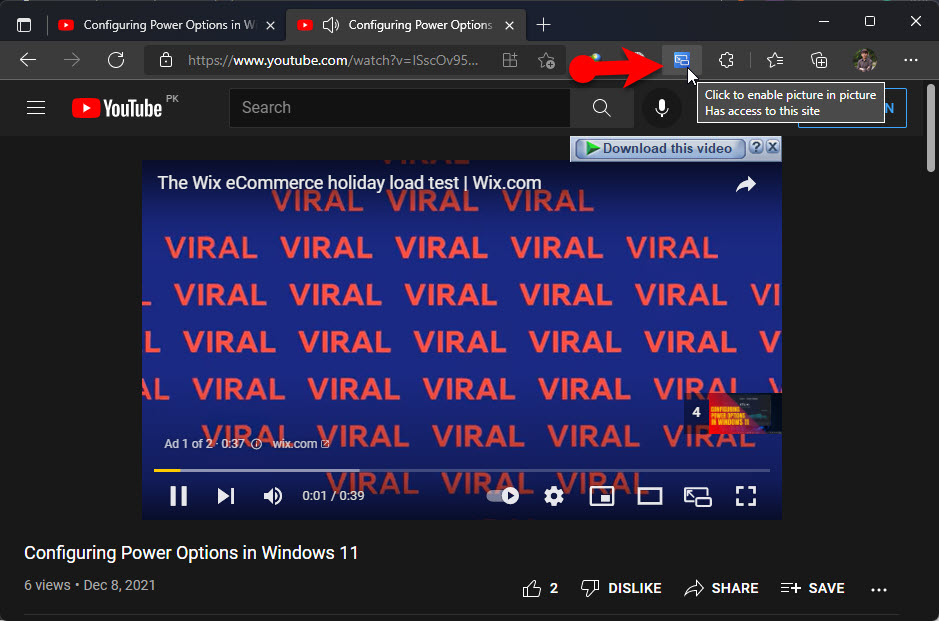Pause the video
The width and height of the screenshot is (939, 621).
click(178, 496)
